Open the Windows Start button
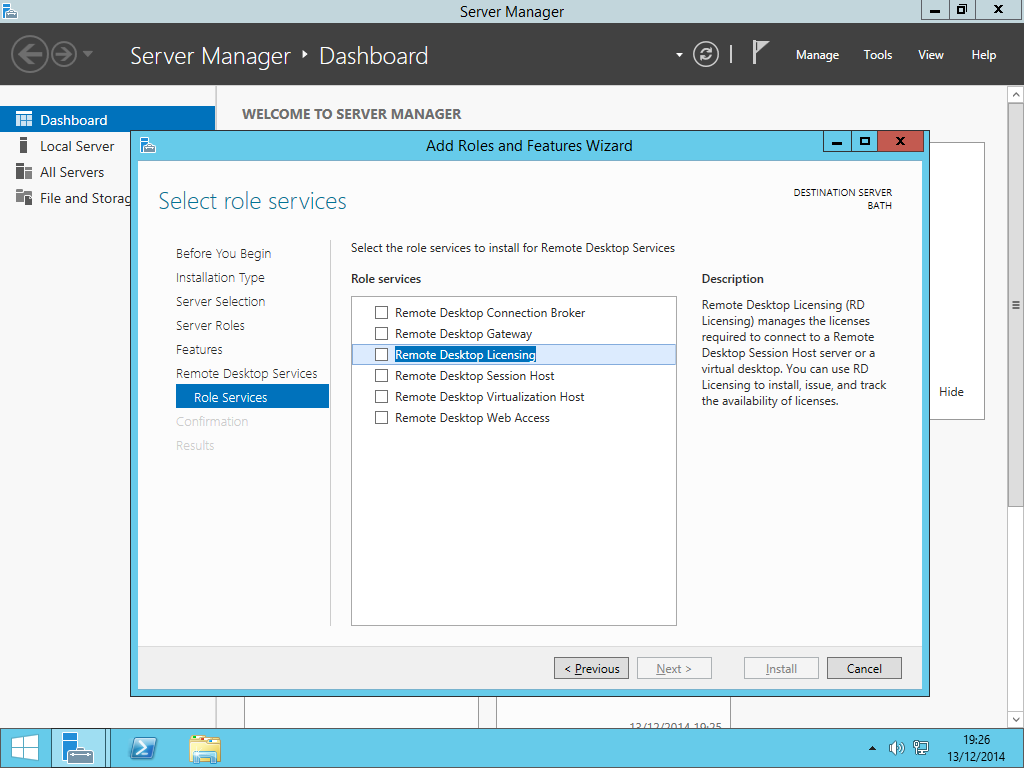Image resolution: width=1024 pixels, height=768 pixels. [25, 748]
